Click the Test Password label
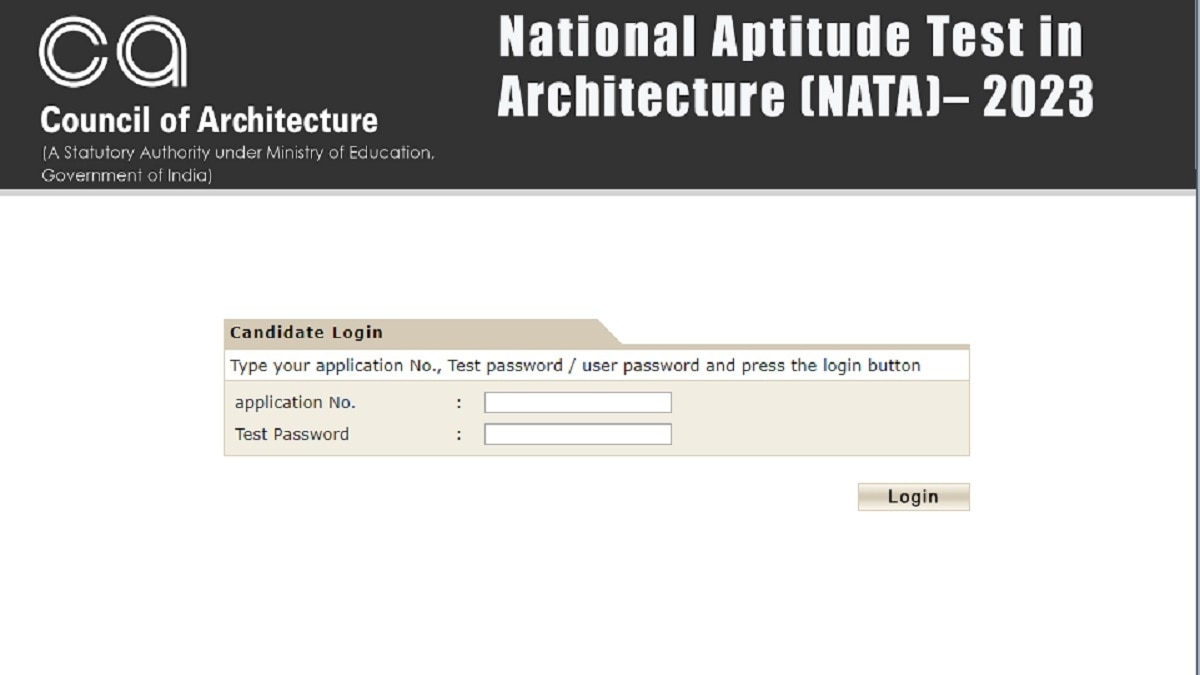 [x=291, y=434]
